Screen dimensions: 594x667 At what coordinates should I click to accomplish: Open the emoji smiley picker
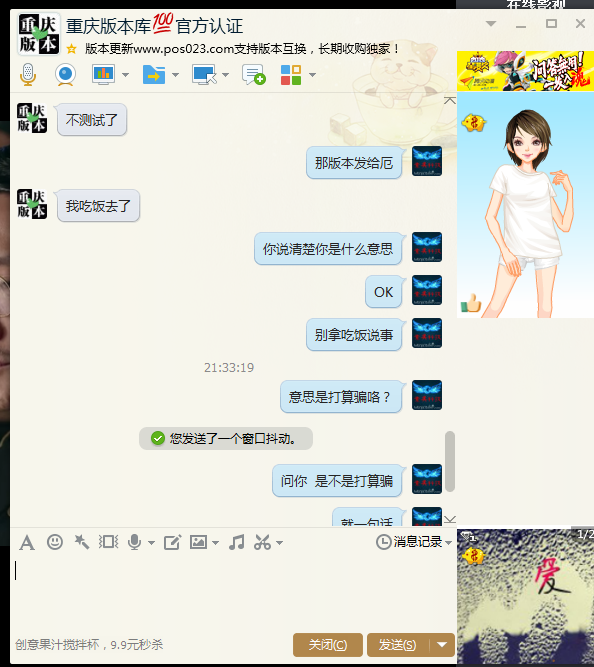point(55,542)
